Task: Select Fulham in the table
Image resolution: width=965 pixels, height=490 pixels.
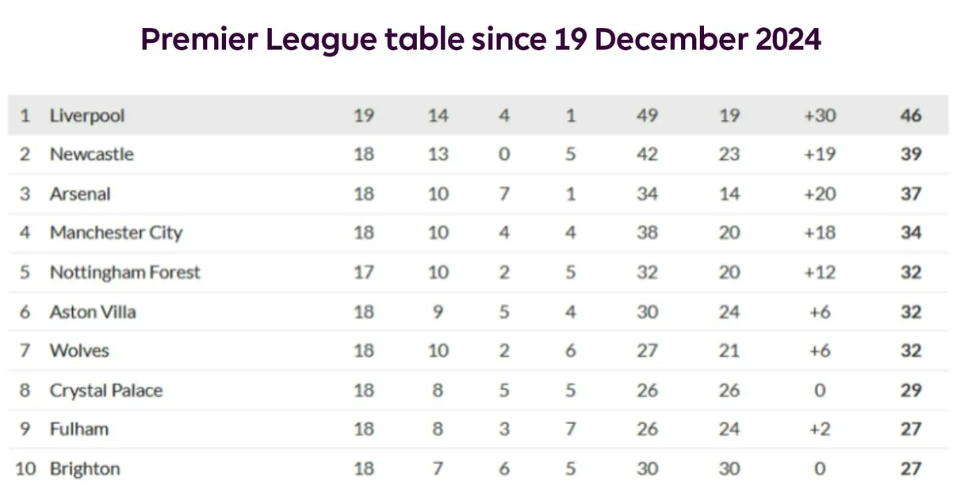Action: pyautogui.click(x=79, y=429)
